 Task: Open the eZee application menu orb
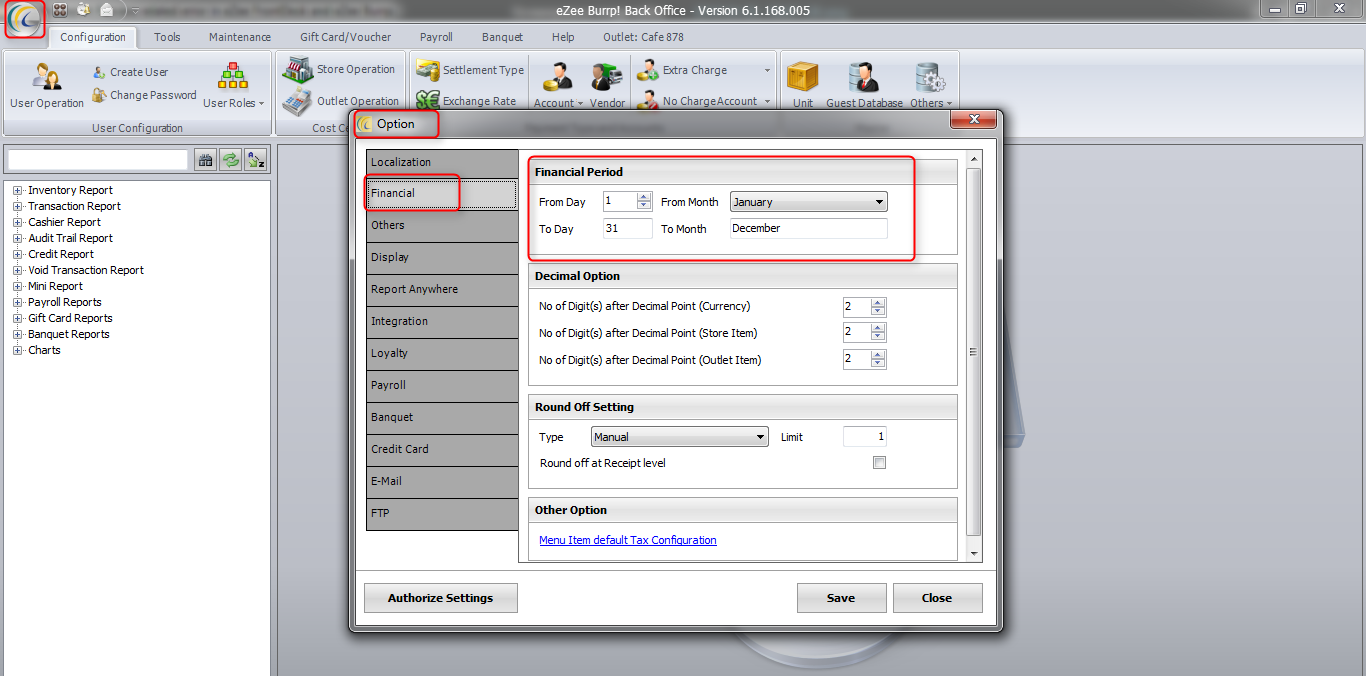pos(25,19)
